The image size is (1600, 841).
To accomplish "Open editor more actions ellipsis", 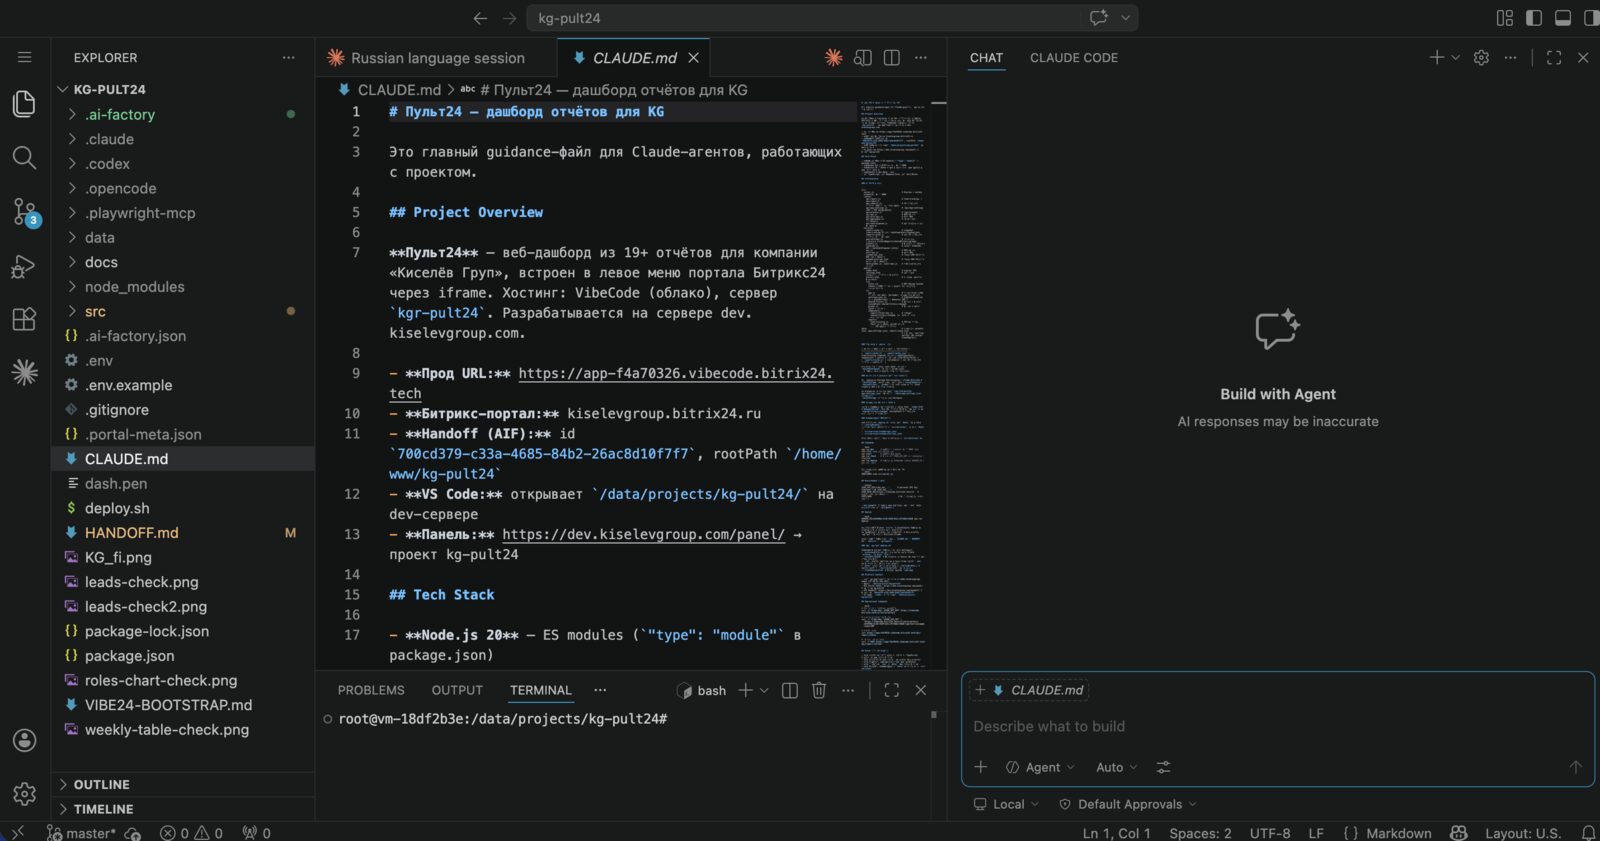I will [921, 58].
